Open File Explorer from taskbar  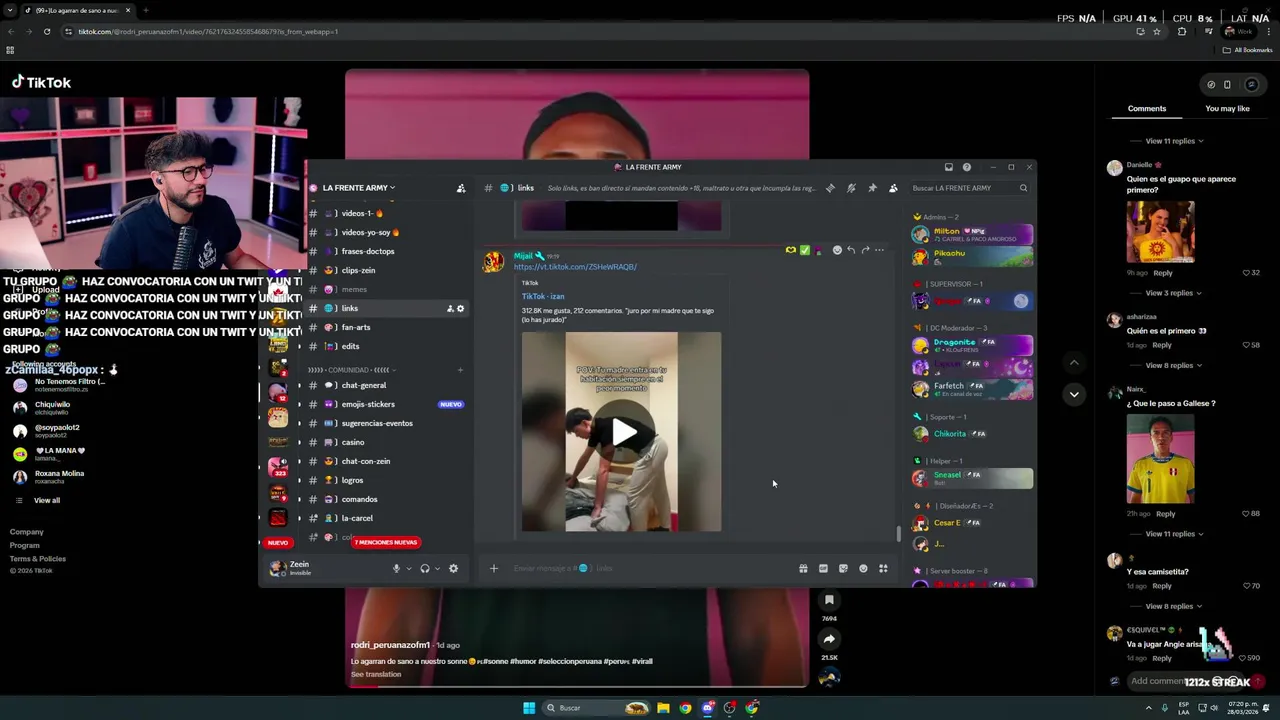(x=663, y=708)
